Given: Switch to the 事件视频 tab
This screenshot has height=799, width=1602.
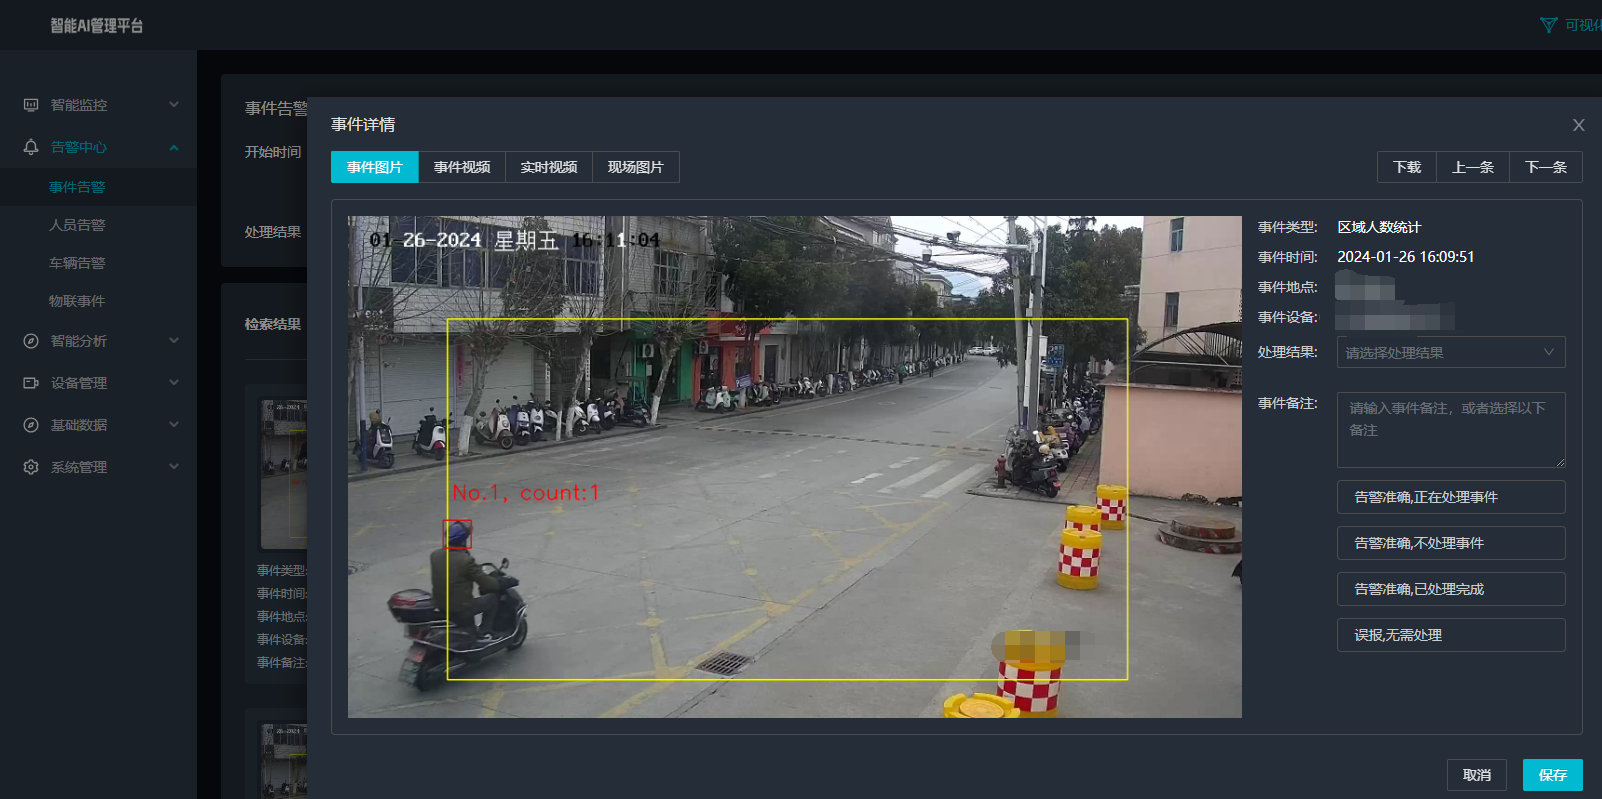Looking at the screenshot, I should tap(462, 167).
